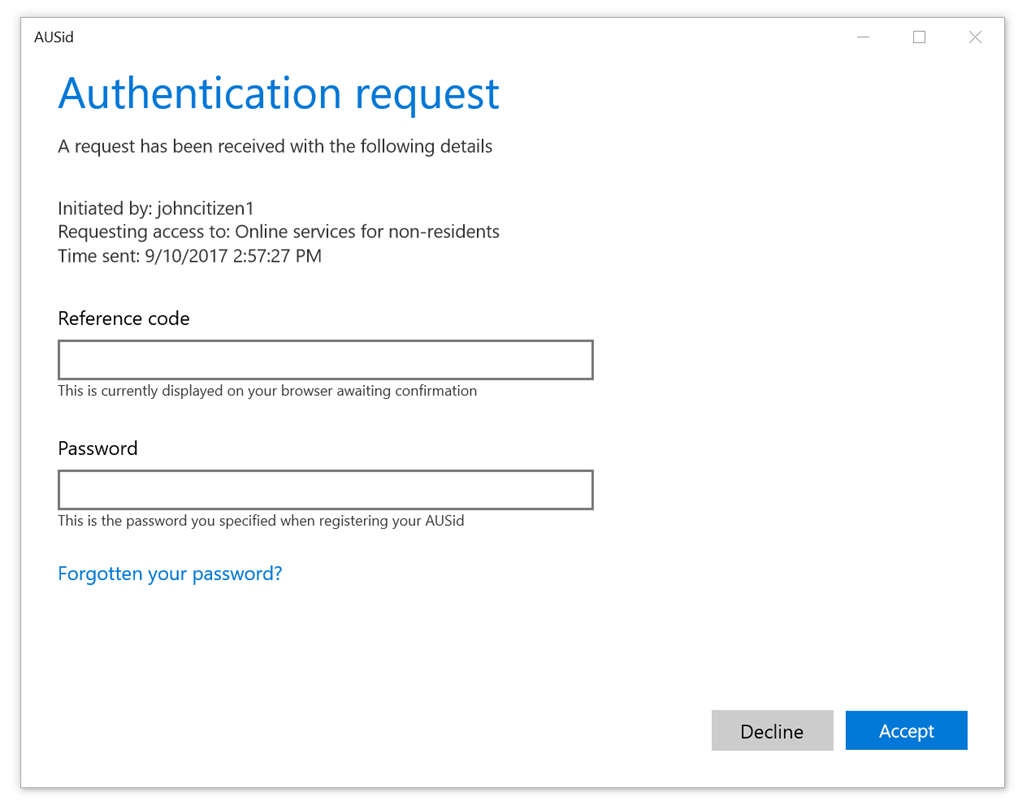Click the AUSid registration hint under Password
Image resolution: width=1026 pixels, height=810 pixels.
coord(261,521)
